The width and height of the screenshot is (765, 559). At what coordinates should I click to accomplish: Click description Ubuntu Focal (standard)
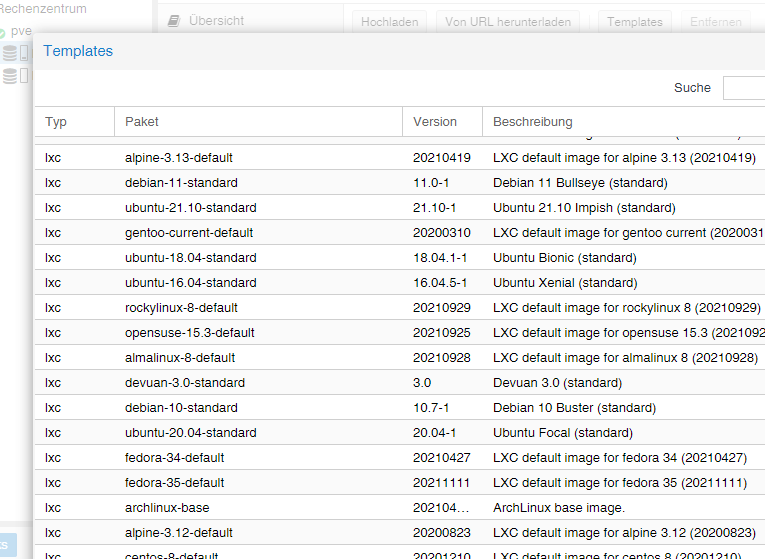click(x=563, y=433)
